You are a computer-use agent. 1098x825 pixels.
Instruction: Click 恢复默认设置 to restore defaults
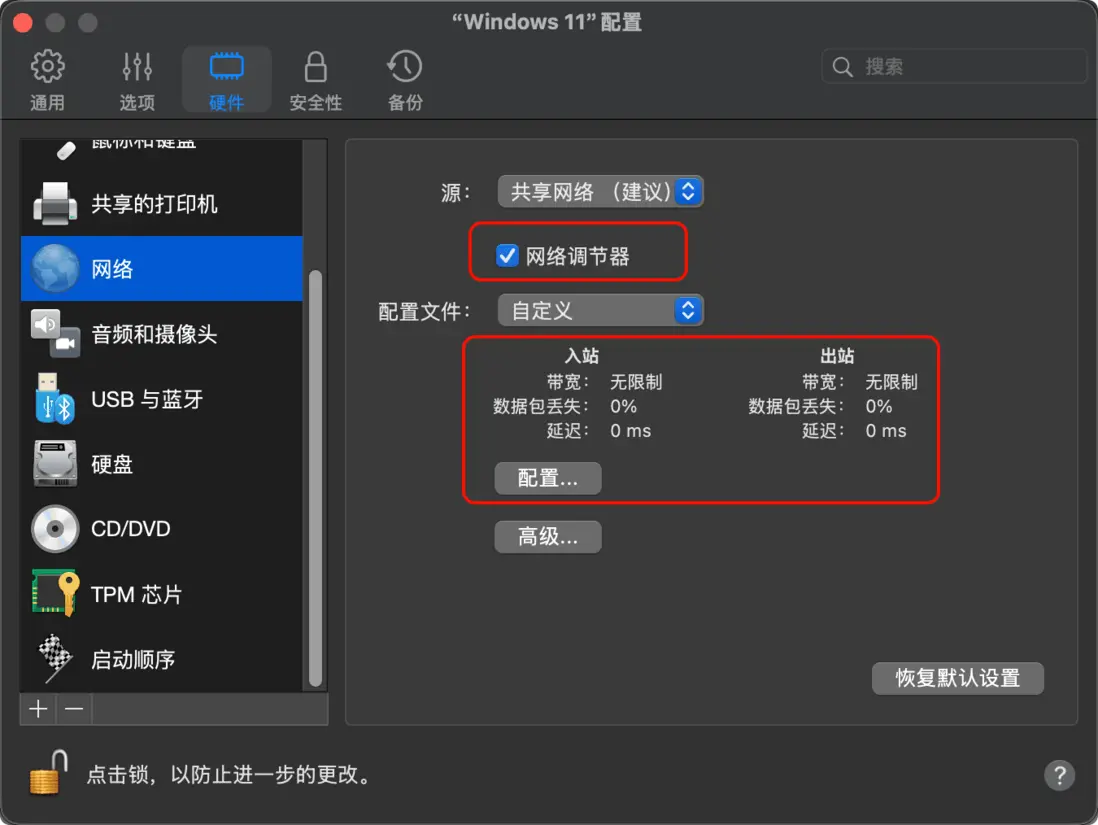pyautogui.click(x=956, y=678)
